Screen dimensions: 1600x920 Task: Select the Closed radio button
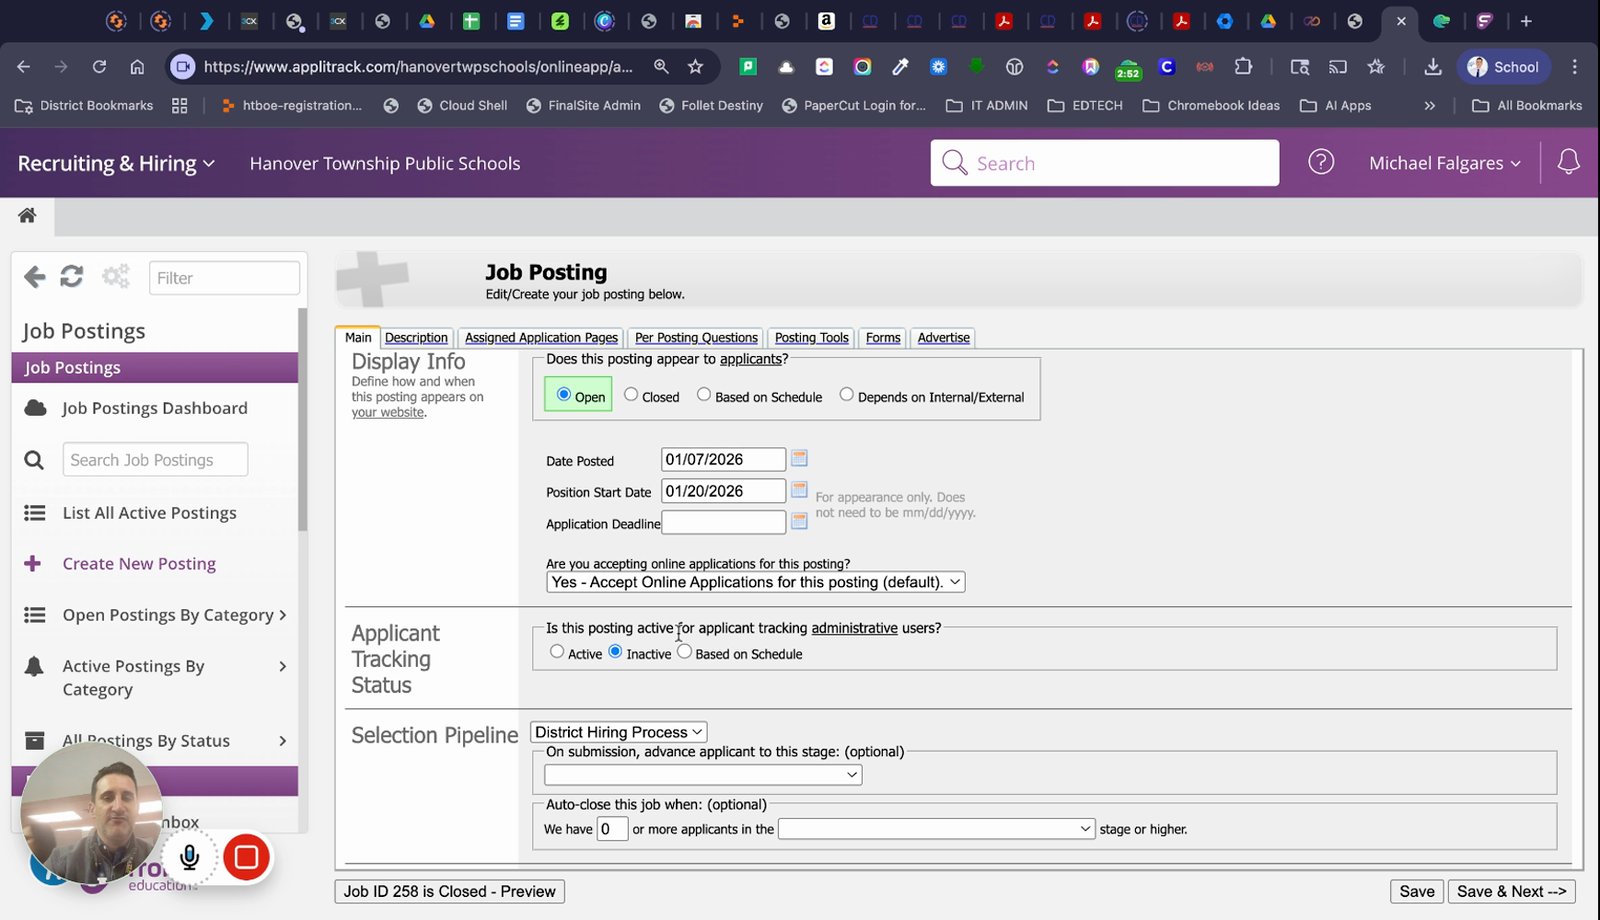631,395
